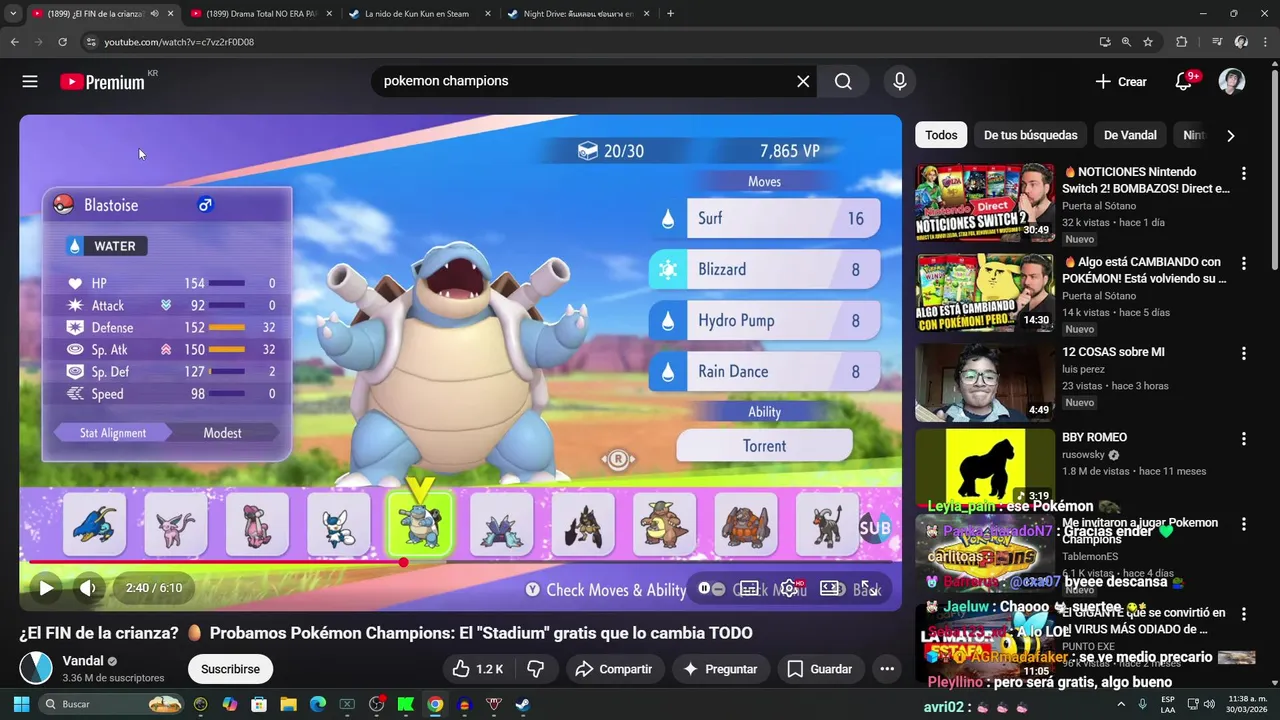Open options for Algo está CAMBIANDO video
This screenshot has height=720, width=1280.
(1244, 263)
